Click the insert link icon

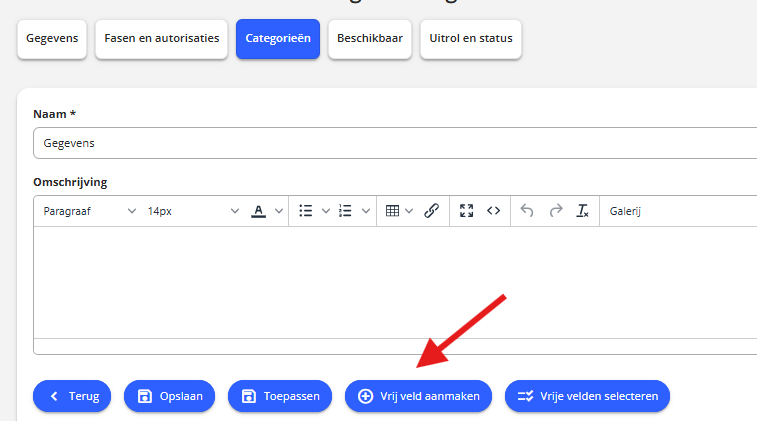pos(432,211)
